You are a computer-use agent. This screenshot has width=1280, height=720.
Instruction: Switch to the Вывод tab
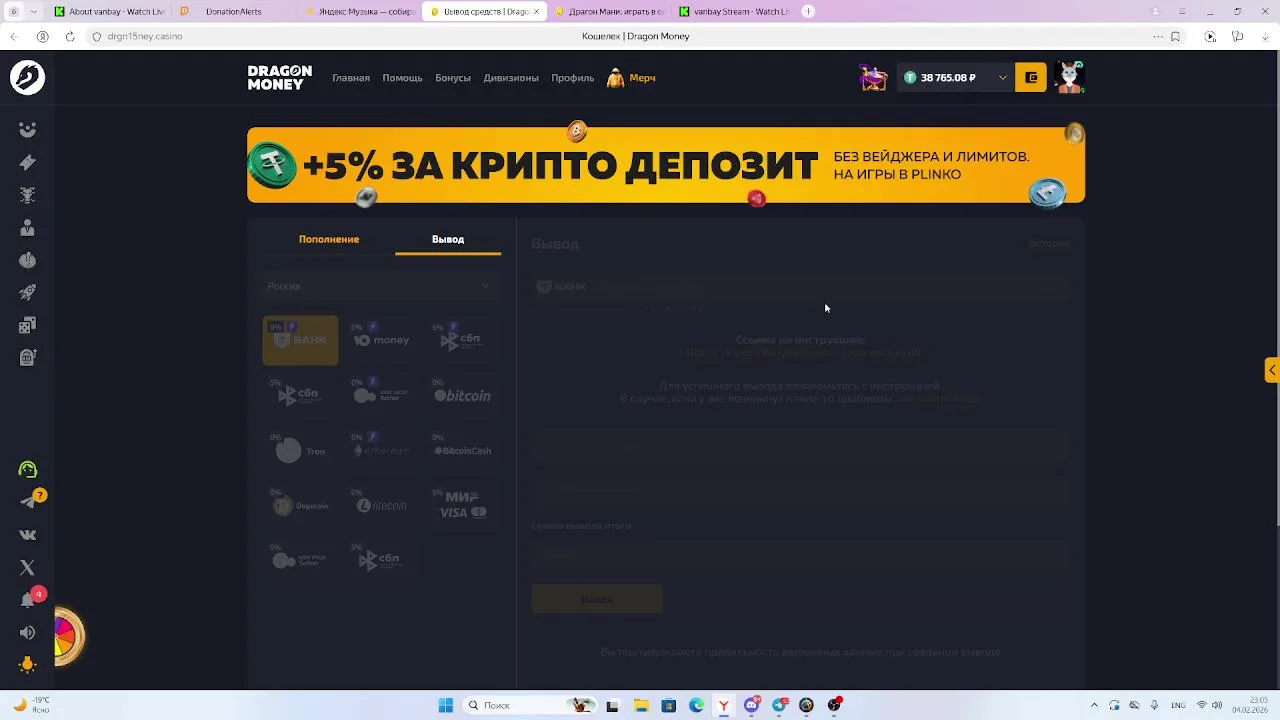tap(448, 239)
